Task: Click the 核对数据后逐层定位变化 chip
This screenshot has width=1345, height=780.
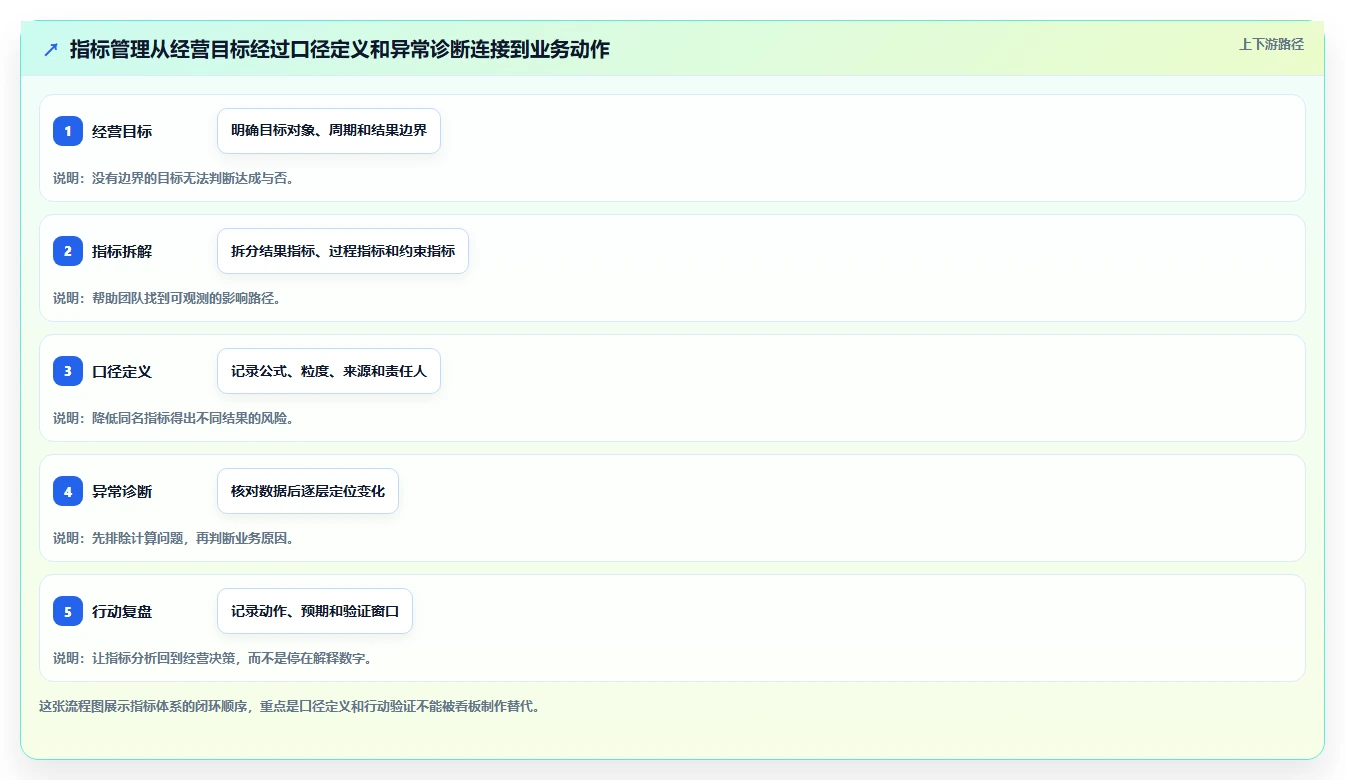Action: pos(308,491)
